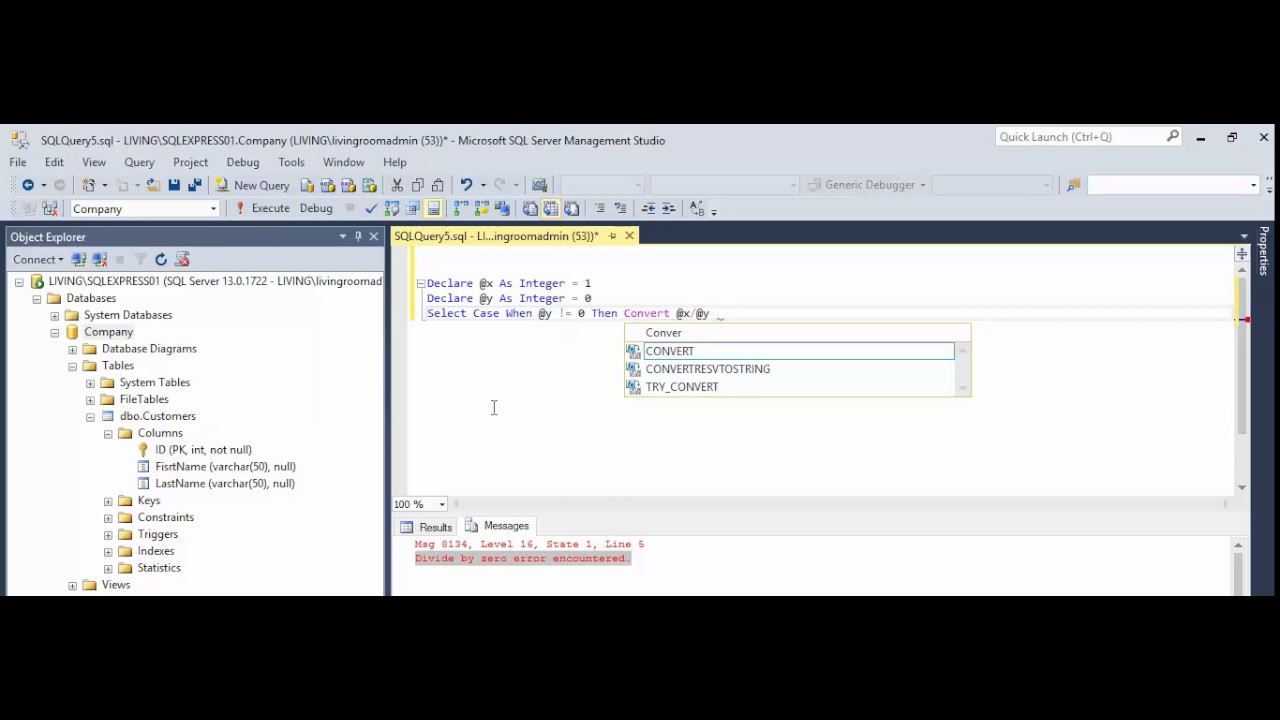Image resolution: width=1280 pixels, height=720 pixels.
Task: Collapse the Company database node
Action: click(x=55, y=332)
